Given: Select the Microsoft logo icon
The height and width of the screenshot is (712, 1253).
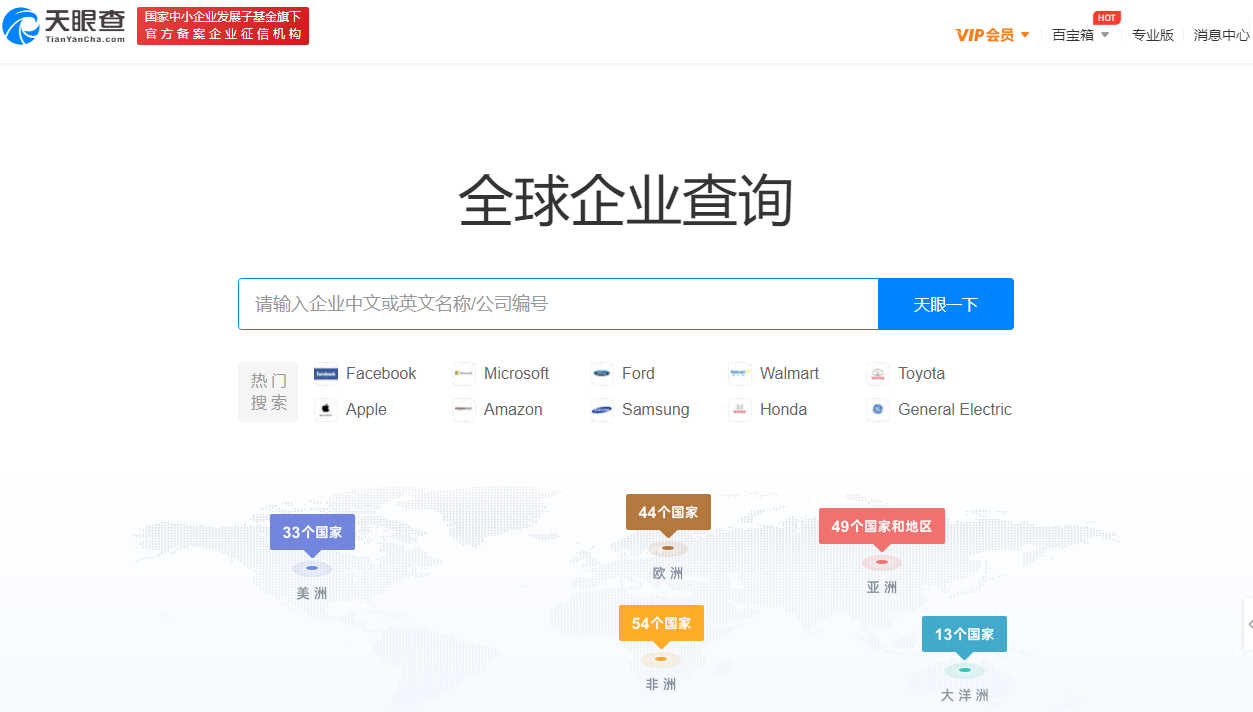Looking at the screenshot, I should tap(464, 374).
